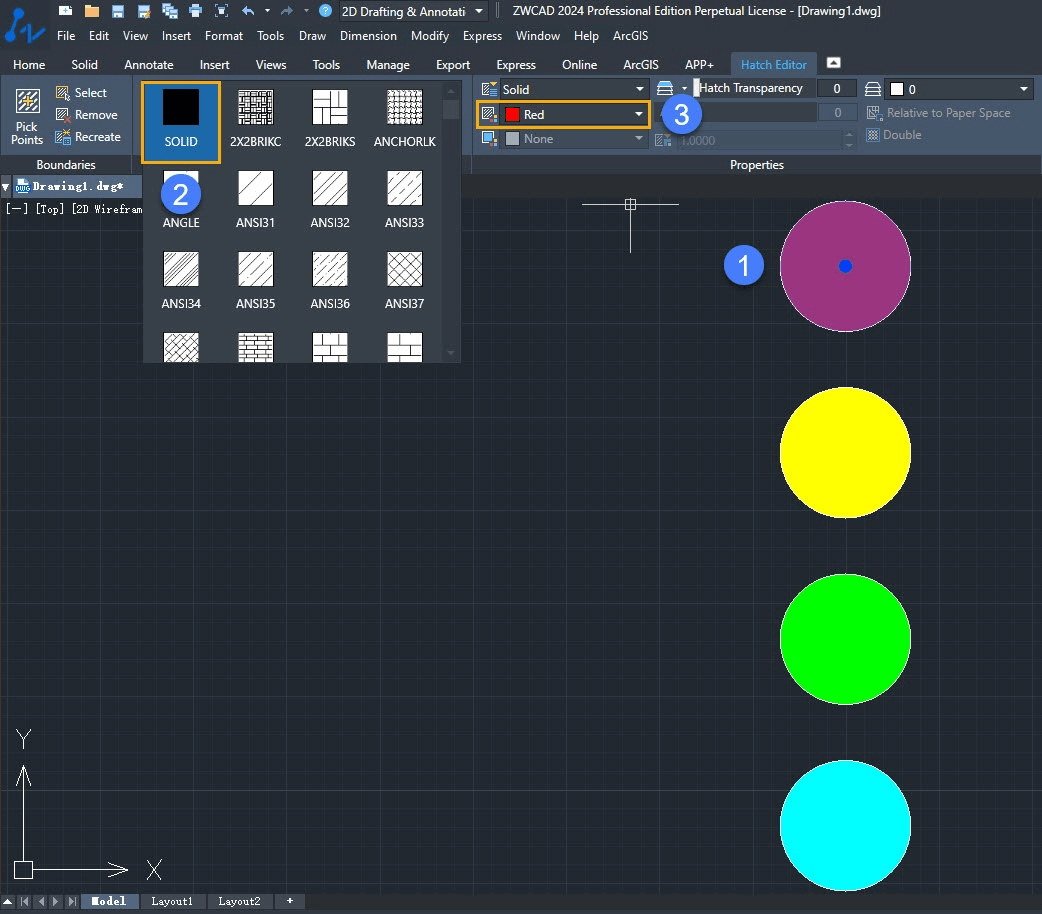Select the SOLID hatch pattern

181,122
